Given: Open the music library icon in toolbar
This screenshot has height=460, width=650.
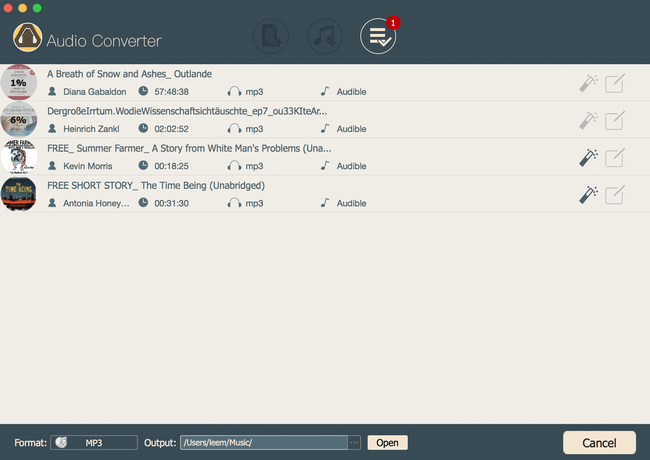Looking at the screenshot, I should tap(324, 38).
